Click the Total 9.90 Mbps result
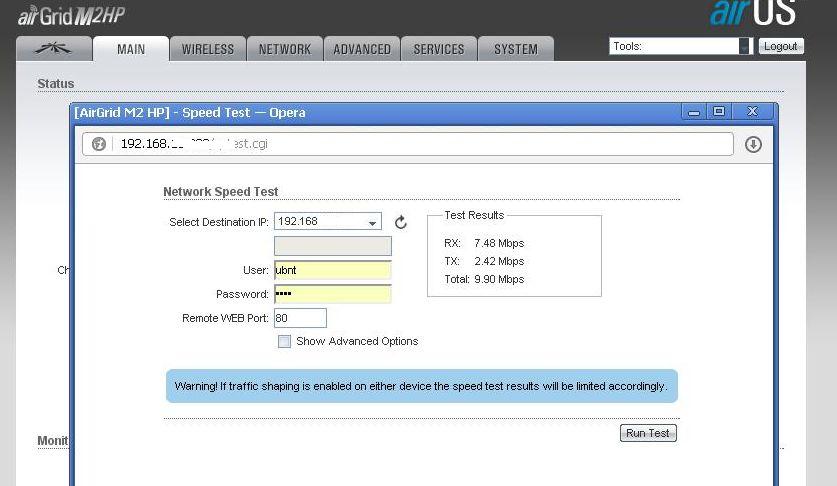The image size is (837, 486). point(484,279)
